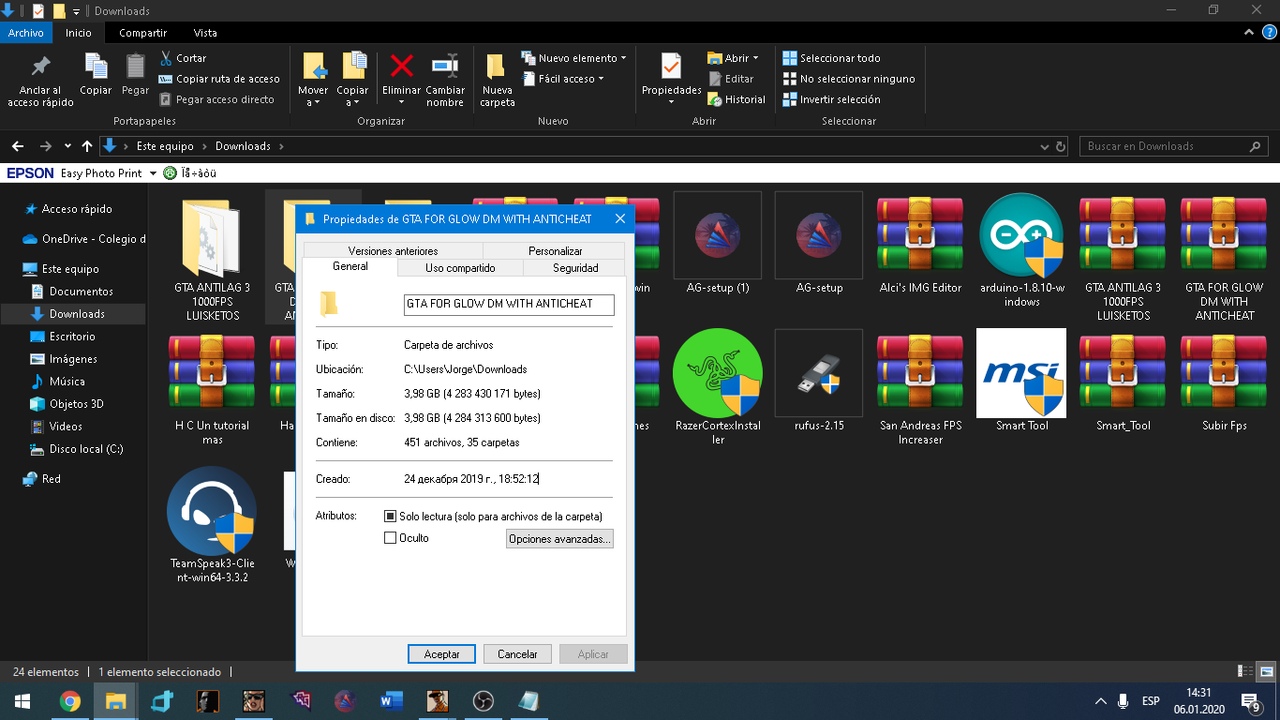The width and height of the screenshot is (1280, 720).
Task: Choose Seleccionar todo in the ribbon
Action: [x=831, y=58]
